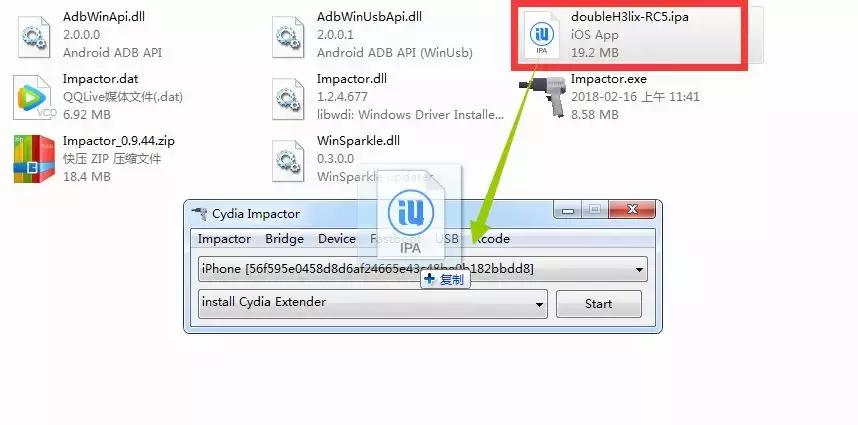Click the 'libwdi: Windows Driver Installe...' description
Viewport: 858px width, 425px height.
(410, 115)
